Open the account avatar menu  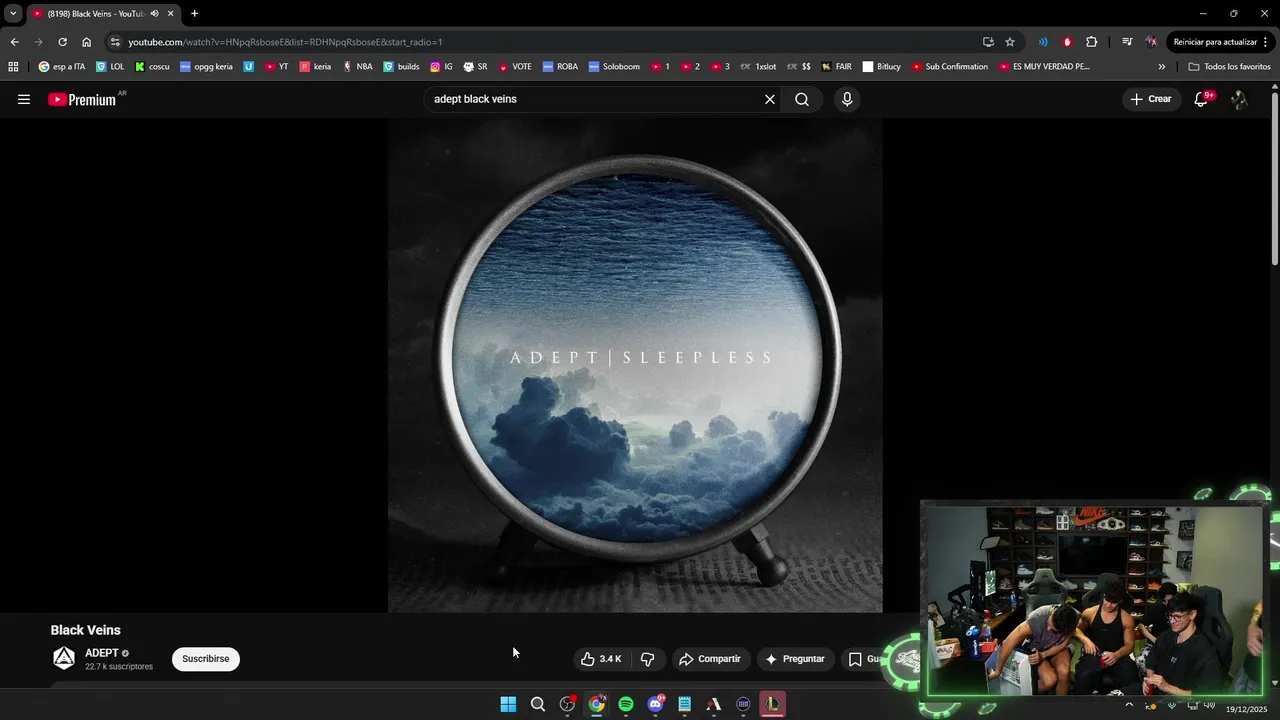1239,99
